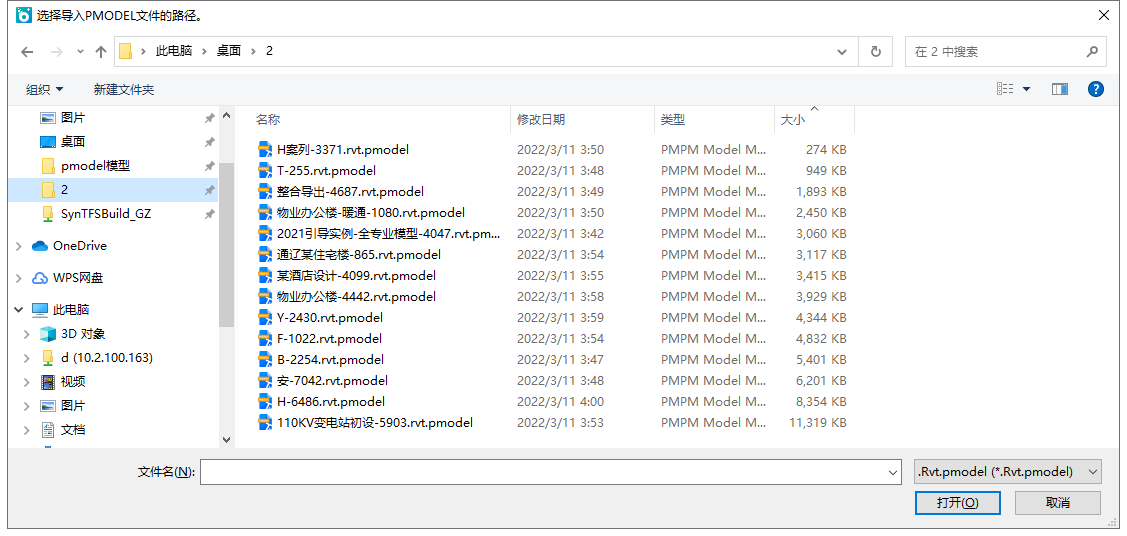Click the 文件名 input field
The width and height of the screenshot is (1127, 536).
(543, 472)
